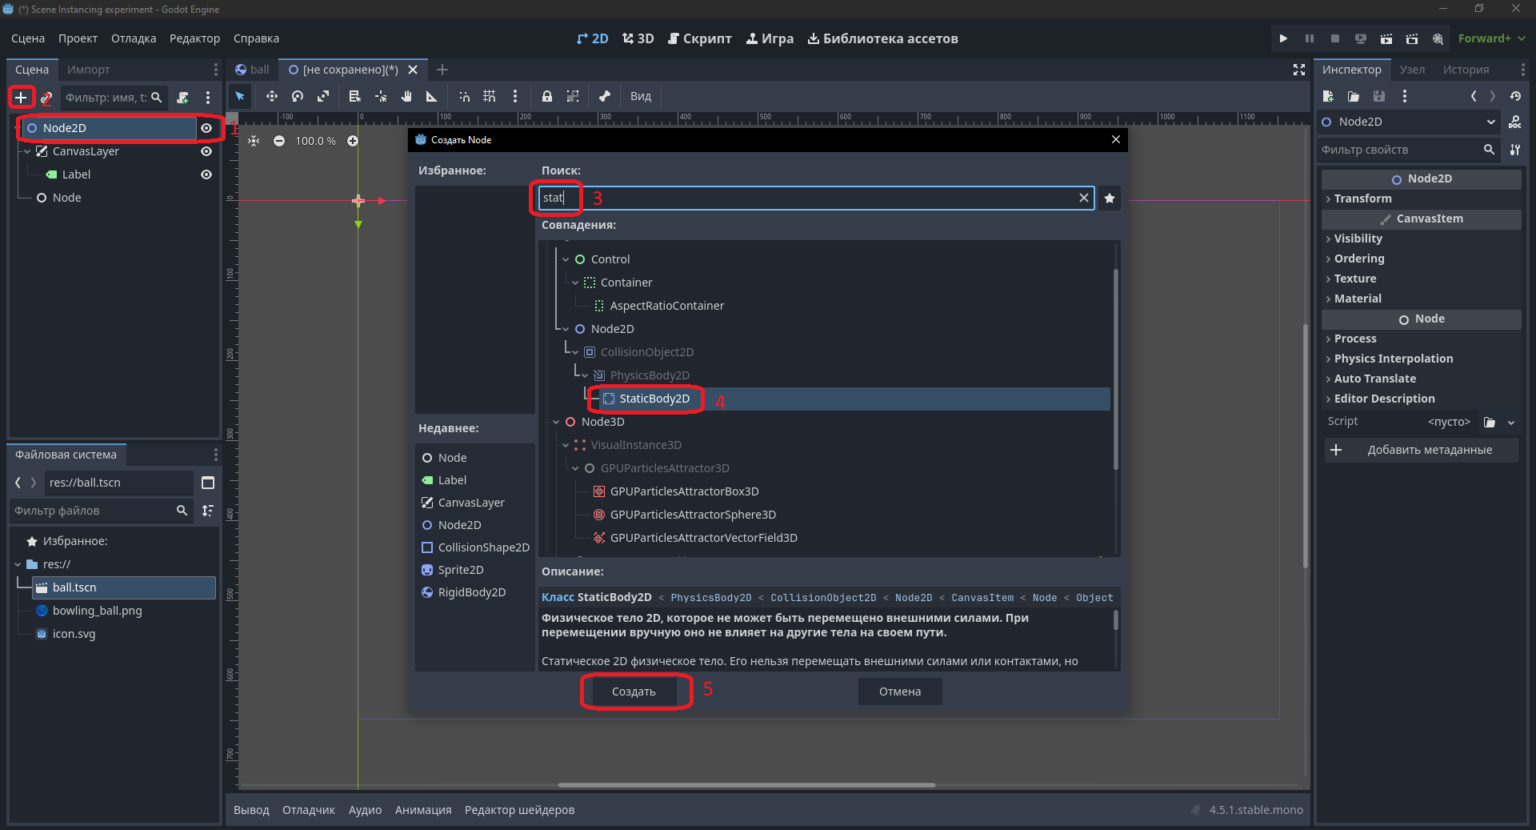Add search result to favorites star icon
Image resolution: width=1536 pixels, height=830 pixels.
[x=1109, y=198]
